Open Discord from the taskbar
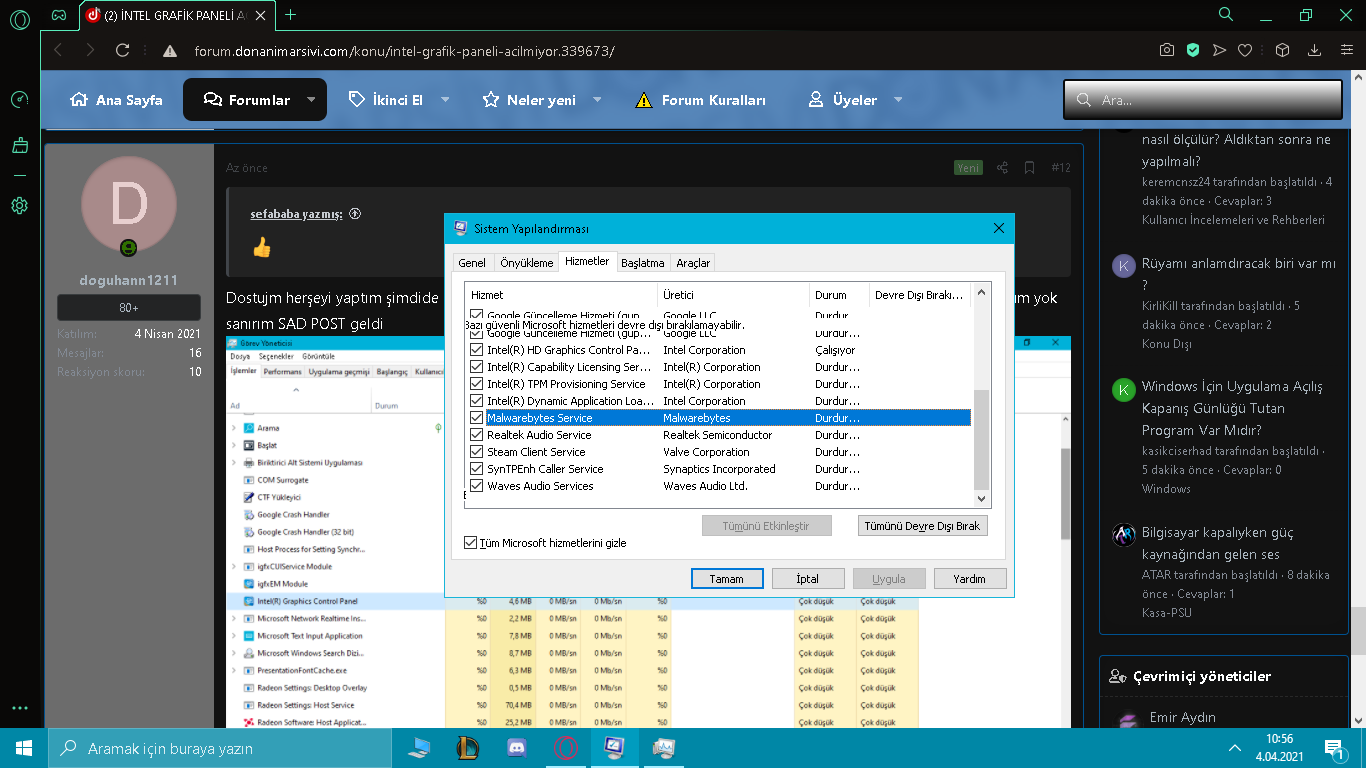 517,747
